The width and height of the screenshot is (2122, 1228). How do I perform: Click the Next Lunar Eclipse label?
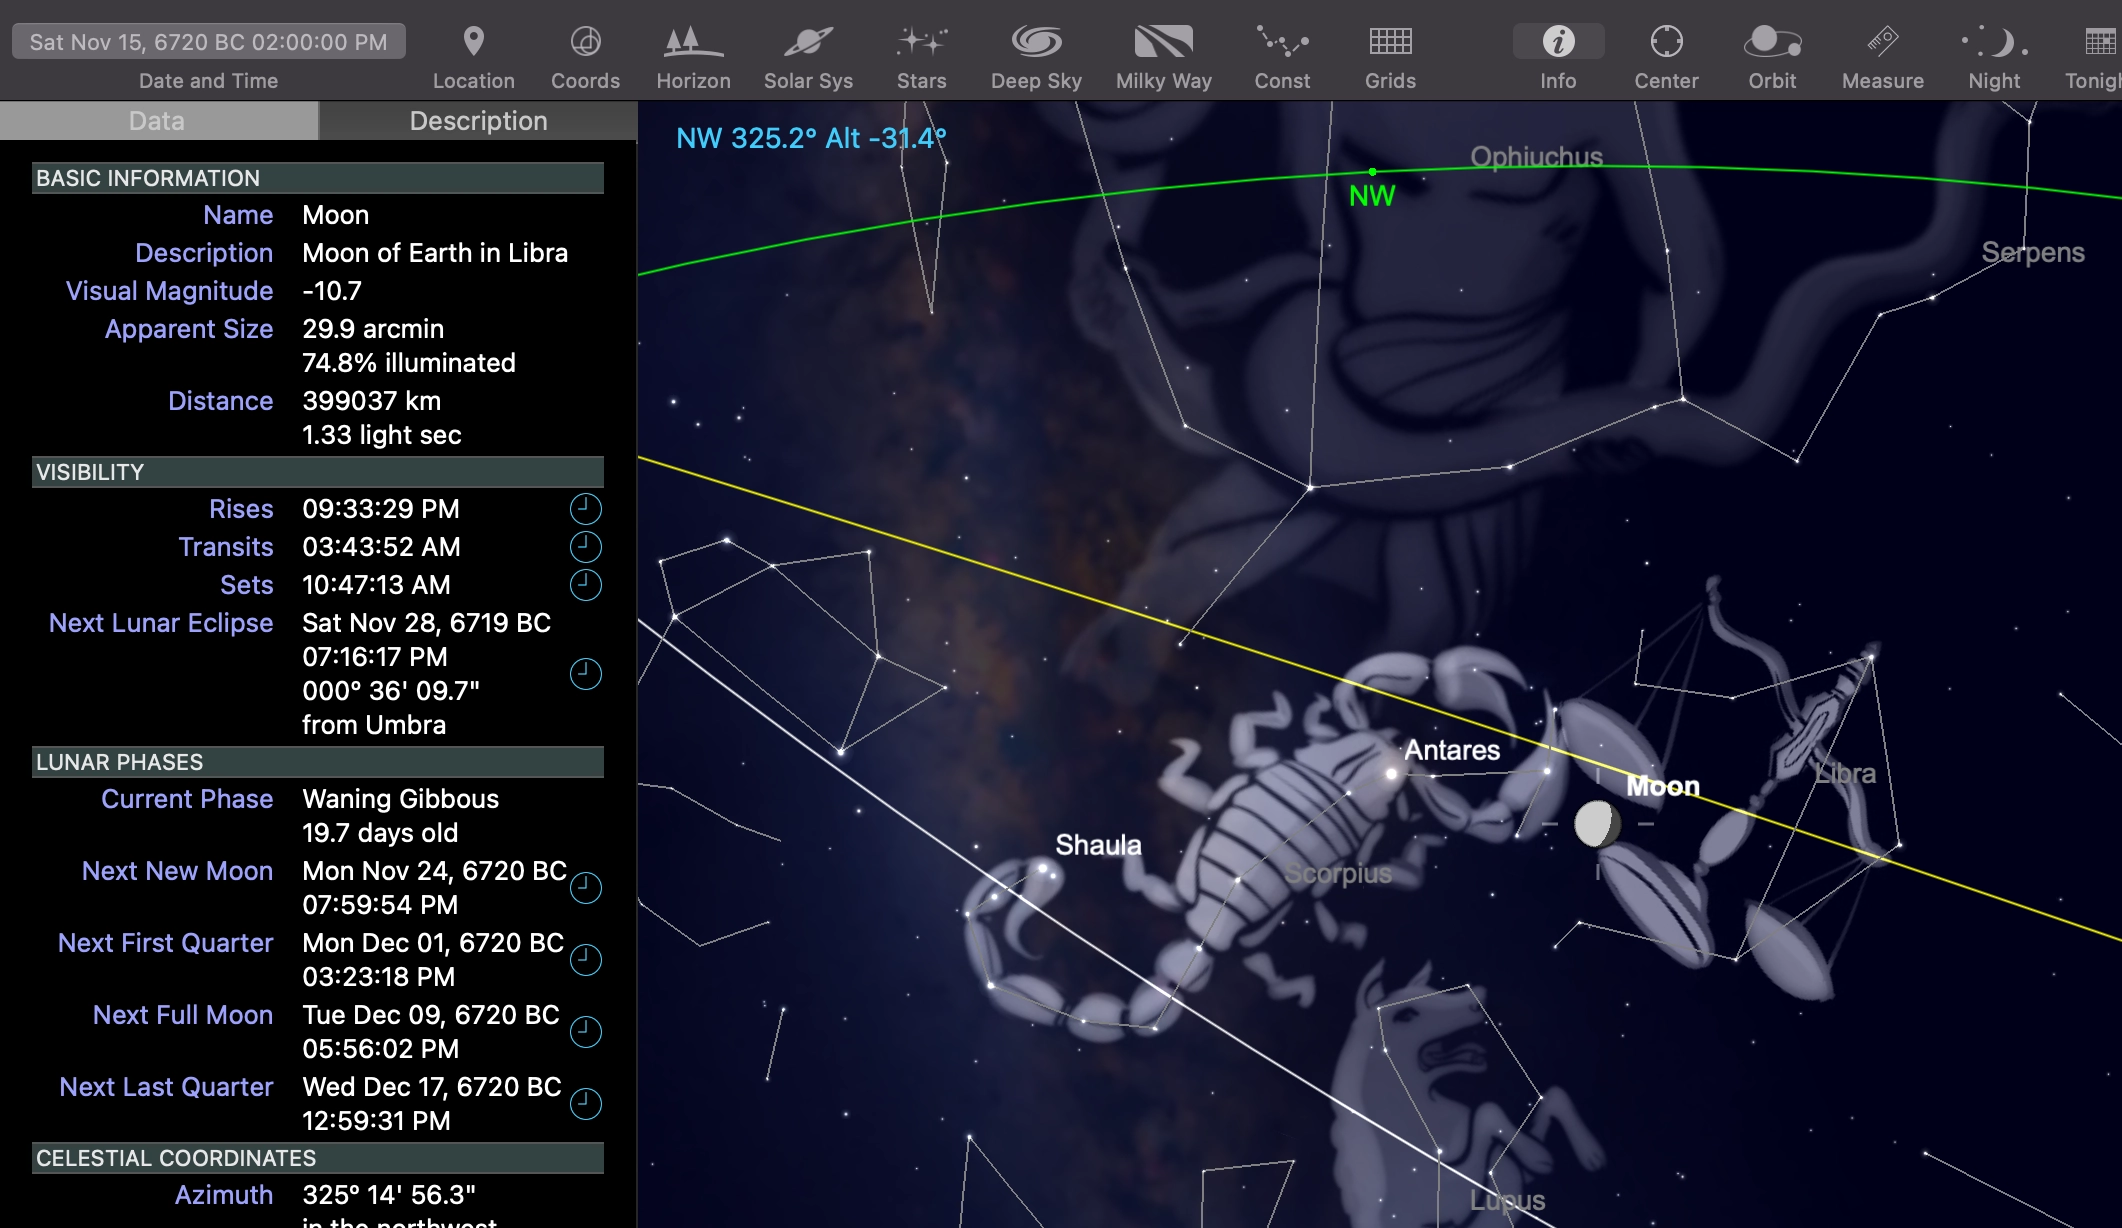click(x=161, y=623)
